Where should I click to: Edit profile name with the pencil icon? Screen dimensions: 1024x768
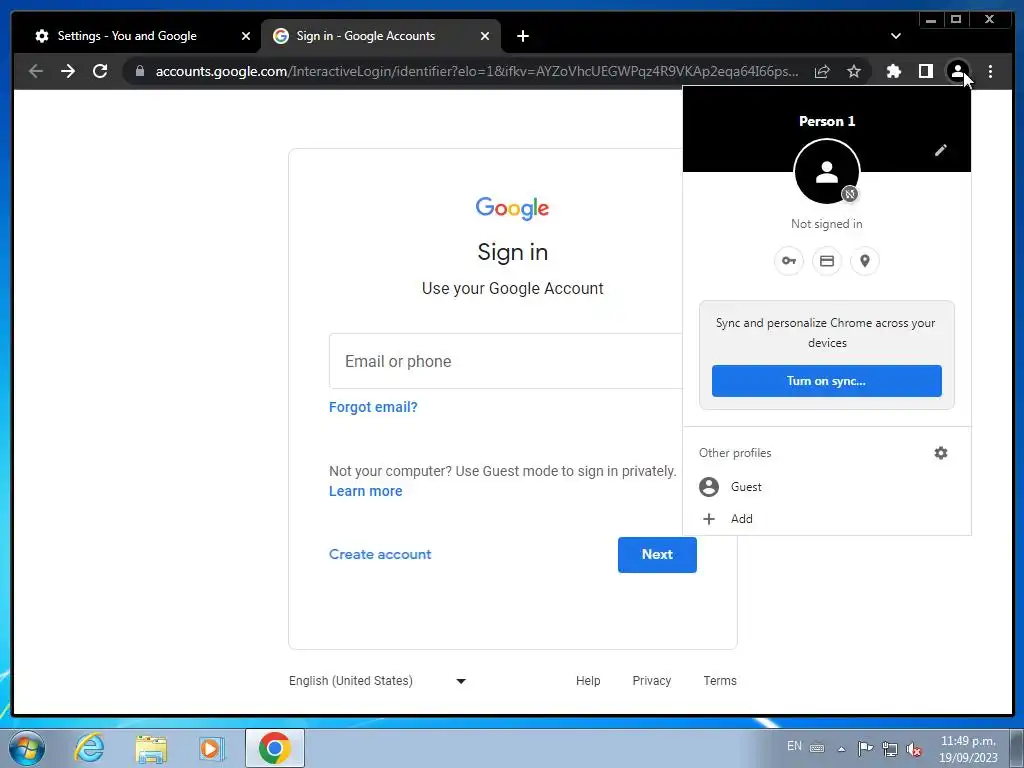[940, 150]
